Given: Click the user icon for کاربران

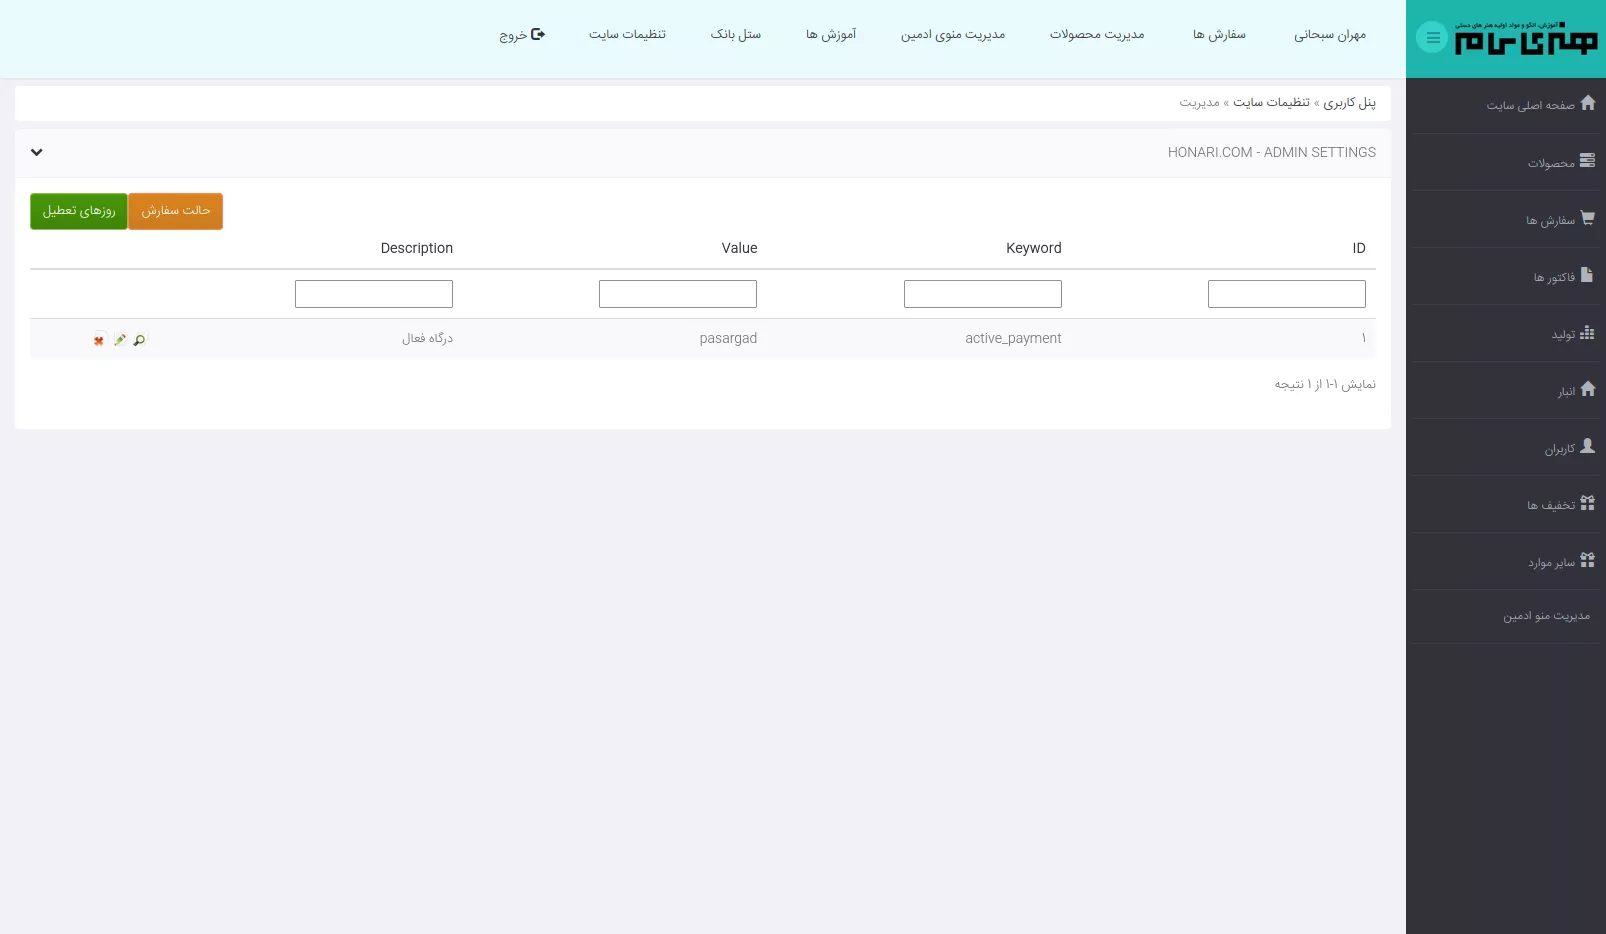Looking at the screenshot, I should pos(1588,446).
